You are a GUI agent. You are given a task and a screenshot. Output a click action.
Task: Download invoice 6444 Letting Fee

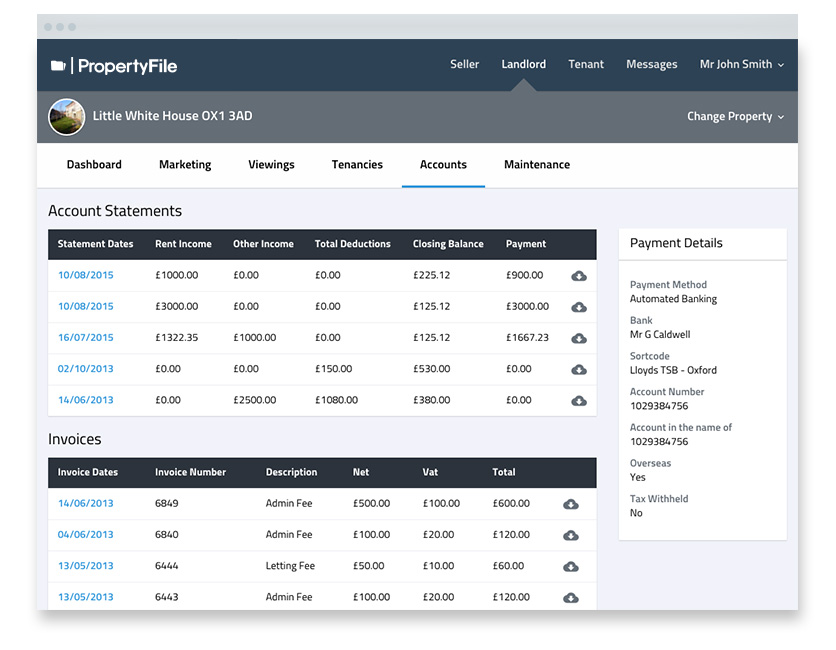pos(571,566)
